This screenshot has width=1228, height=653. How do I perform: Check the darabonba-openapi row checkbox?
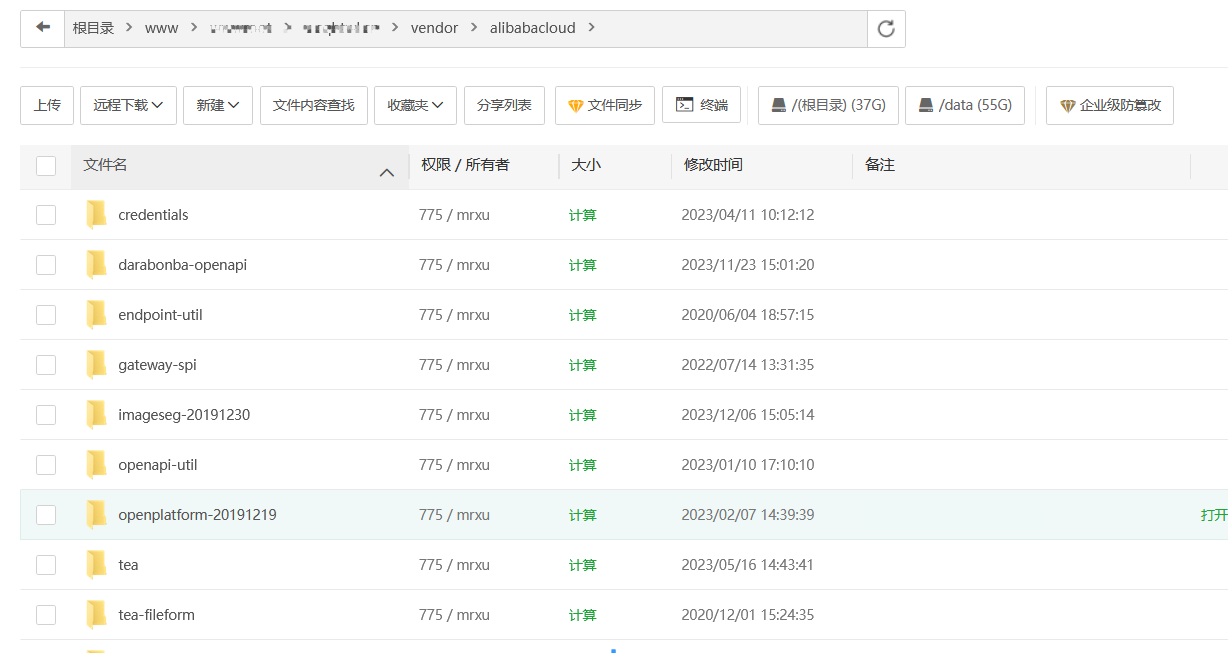click(46, 265)
